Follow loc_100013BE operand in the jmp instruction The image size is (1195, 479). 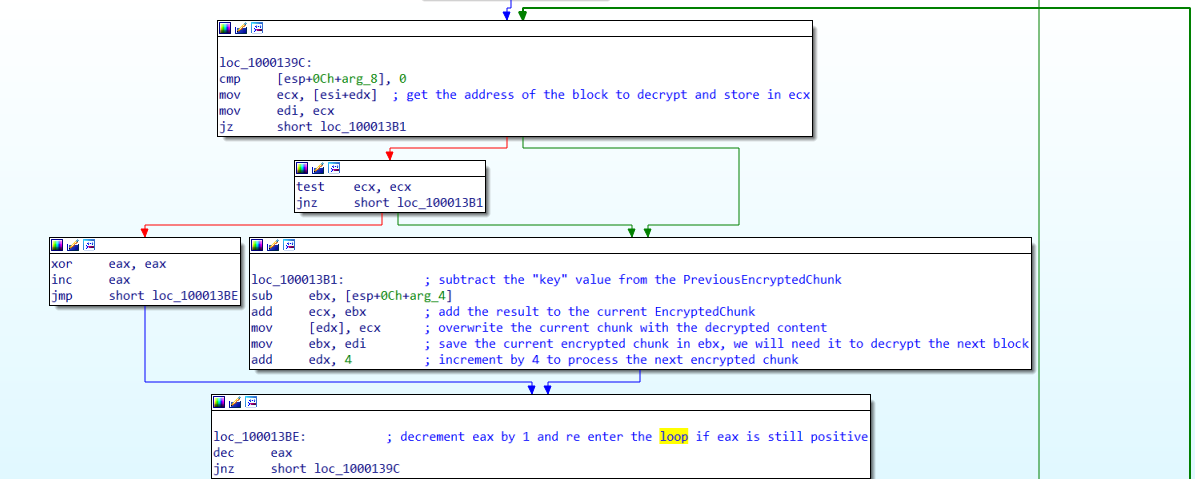193,296
